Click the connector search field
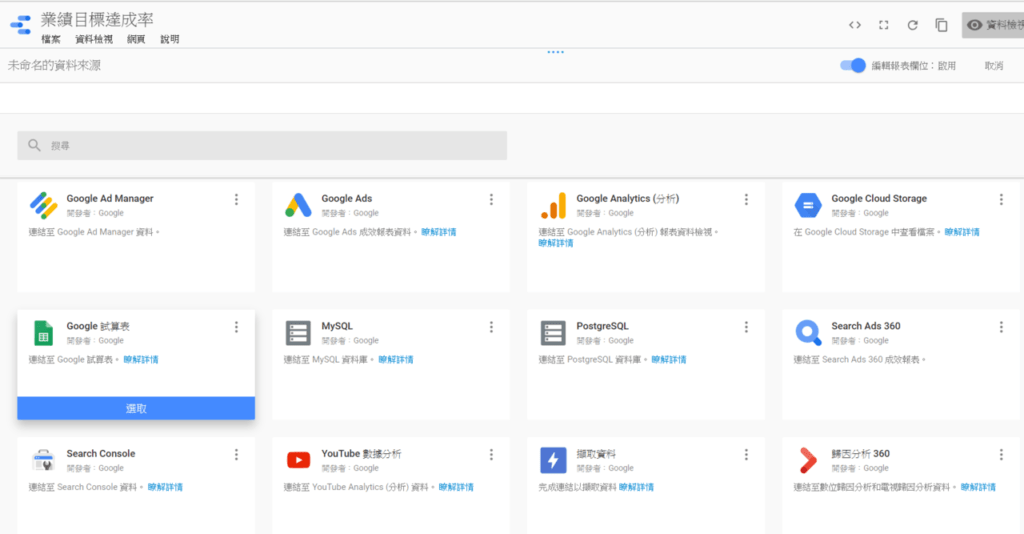The width and height of the screenshot is (1024, 534). tap(262, 146)
